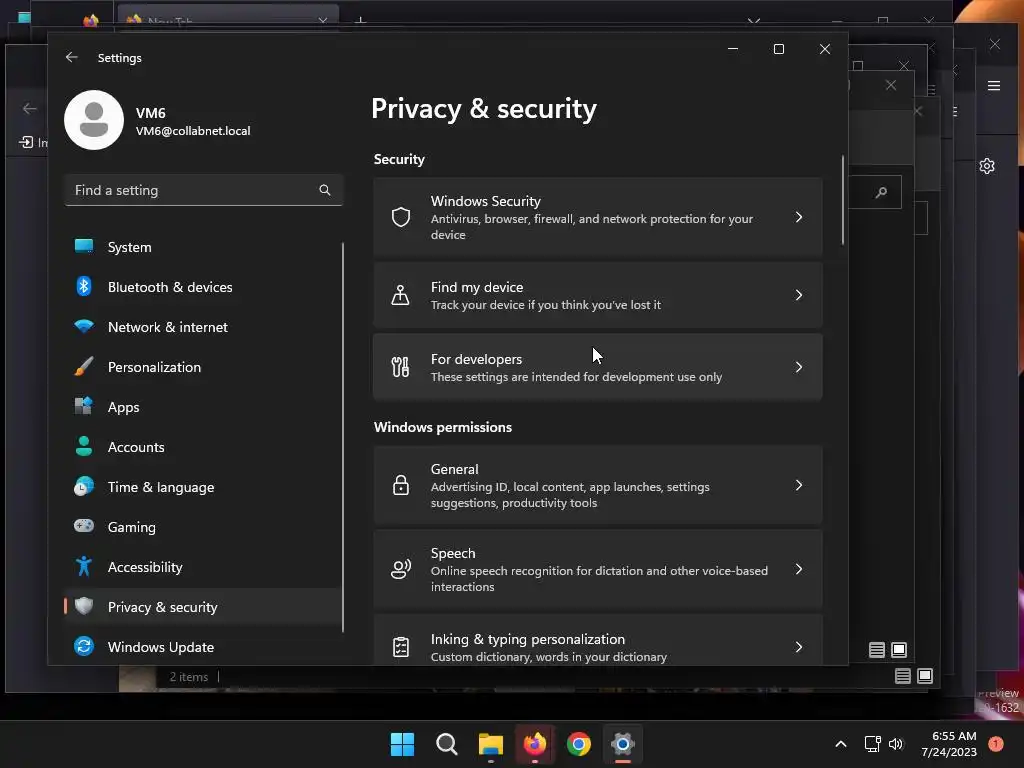Click the network icon in system tray
This screenshot has height=768, width=1024.
872,744
